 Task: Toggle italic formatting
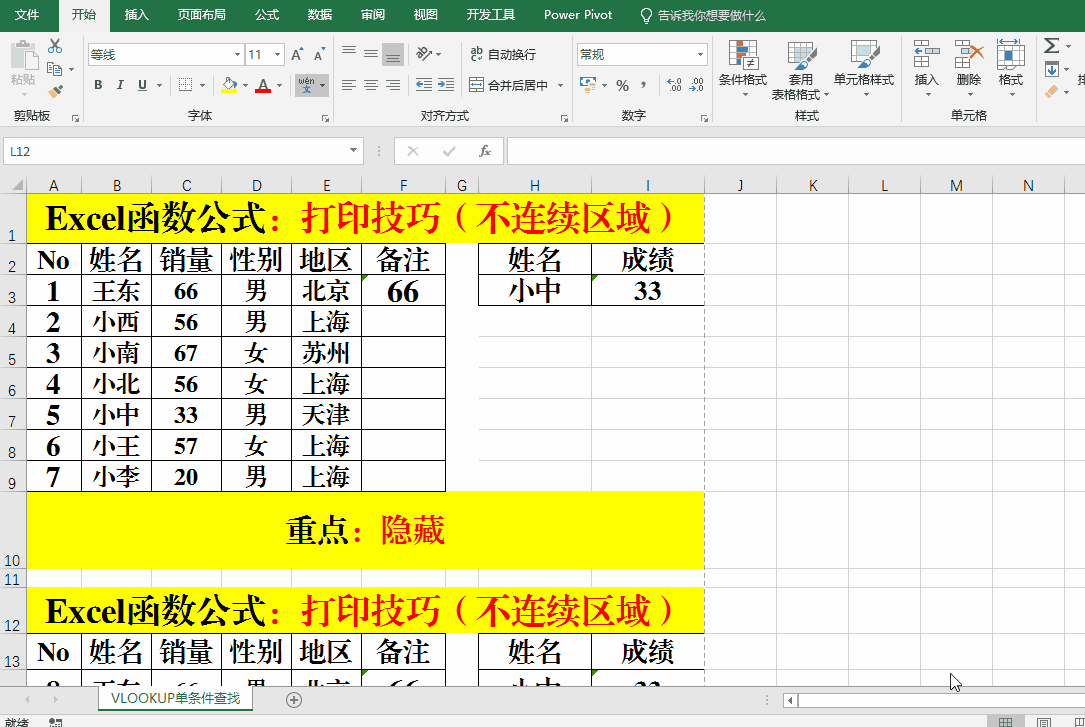[120, 85]
